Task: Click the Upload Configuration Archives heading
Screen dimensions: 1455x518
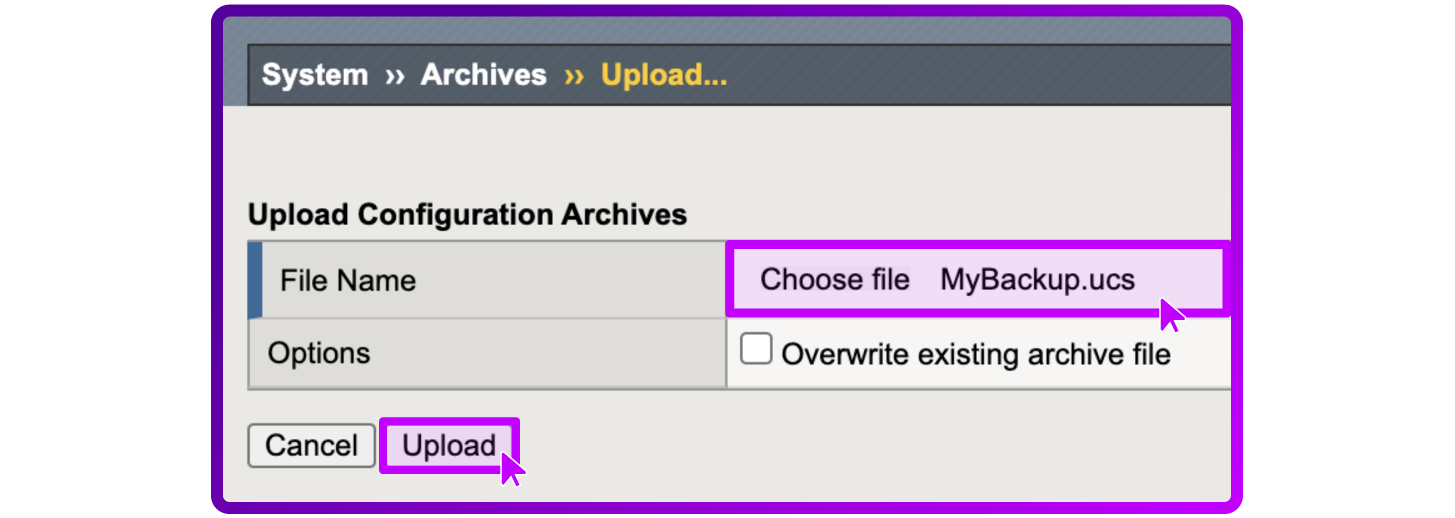Action: 467,215
